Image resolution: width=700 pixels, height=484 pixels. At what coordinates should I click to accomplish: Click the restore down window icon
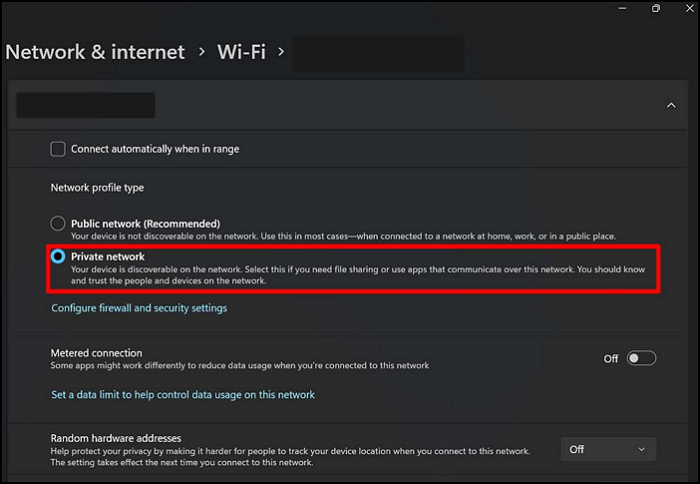click(656, 8)
